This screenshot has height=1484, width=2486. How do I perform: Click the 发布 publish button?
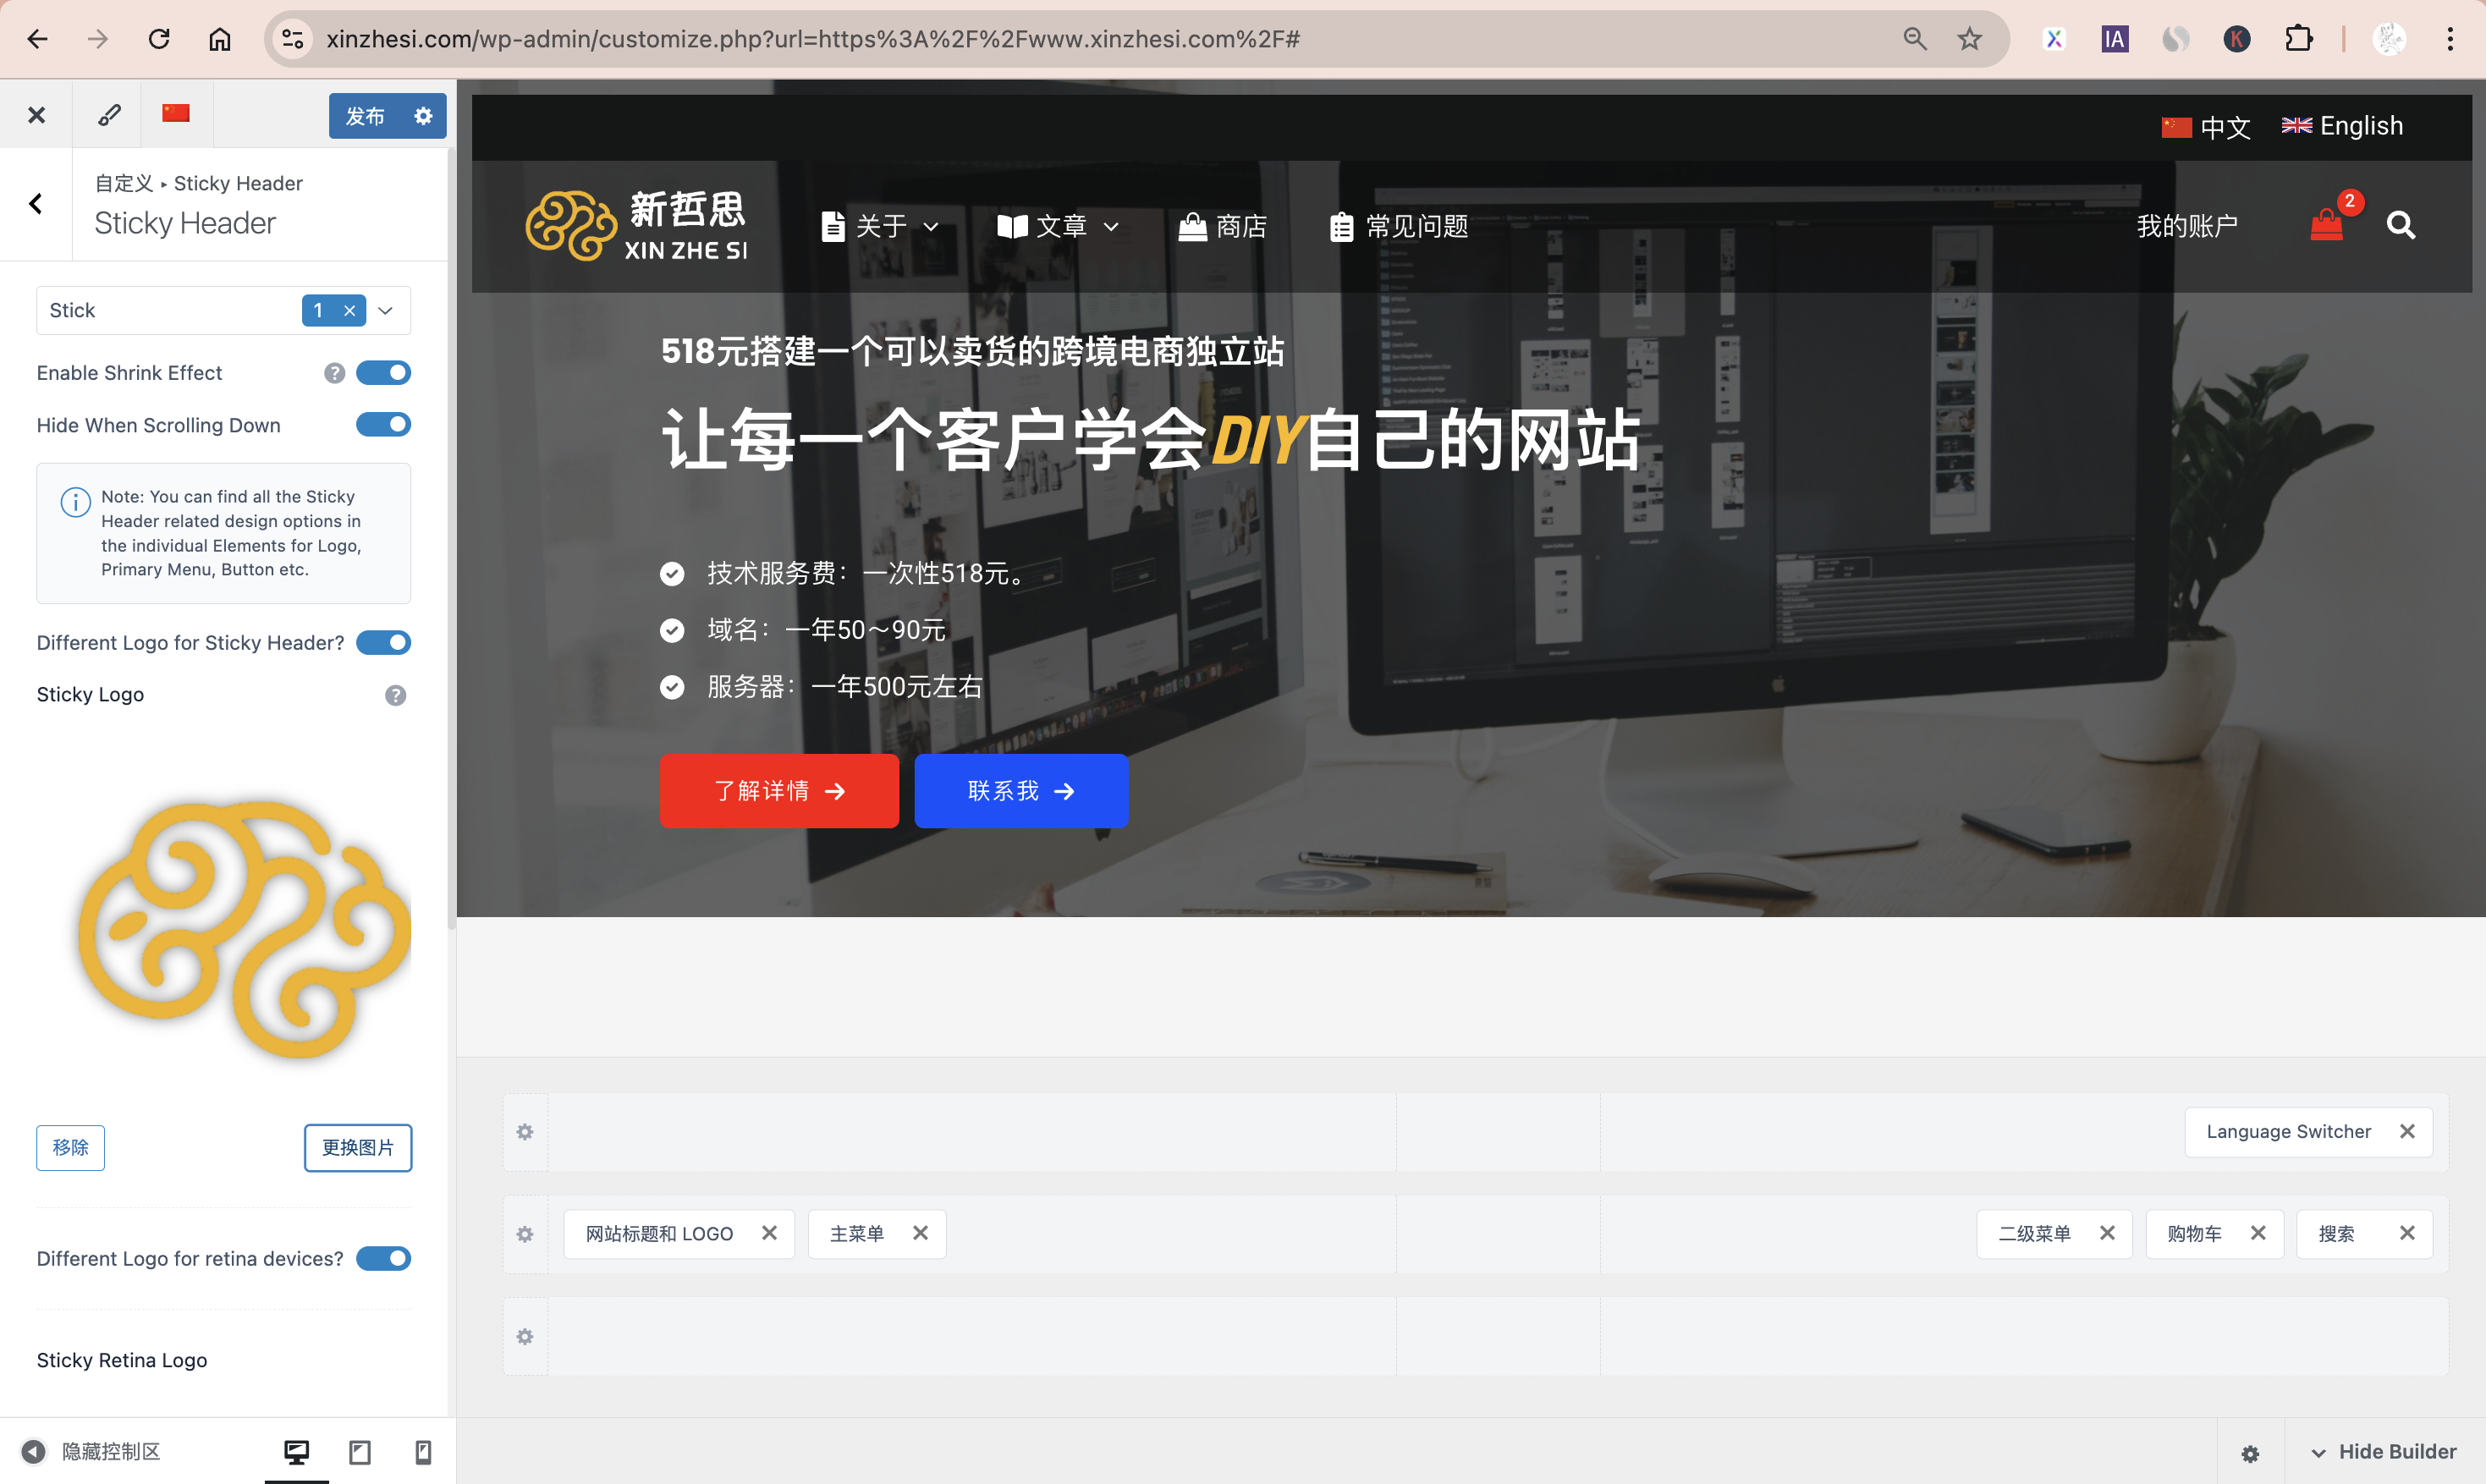click(x=366, y=116)
